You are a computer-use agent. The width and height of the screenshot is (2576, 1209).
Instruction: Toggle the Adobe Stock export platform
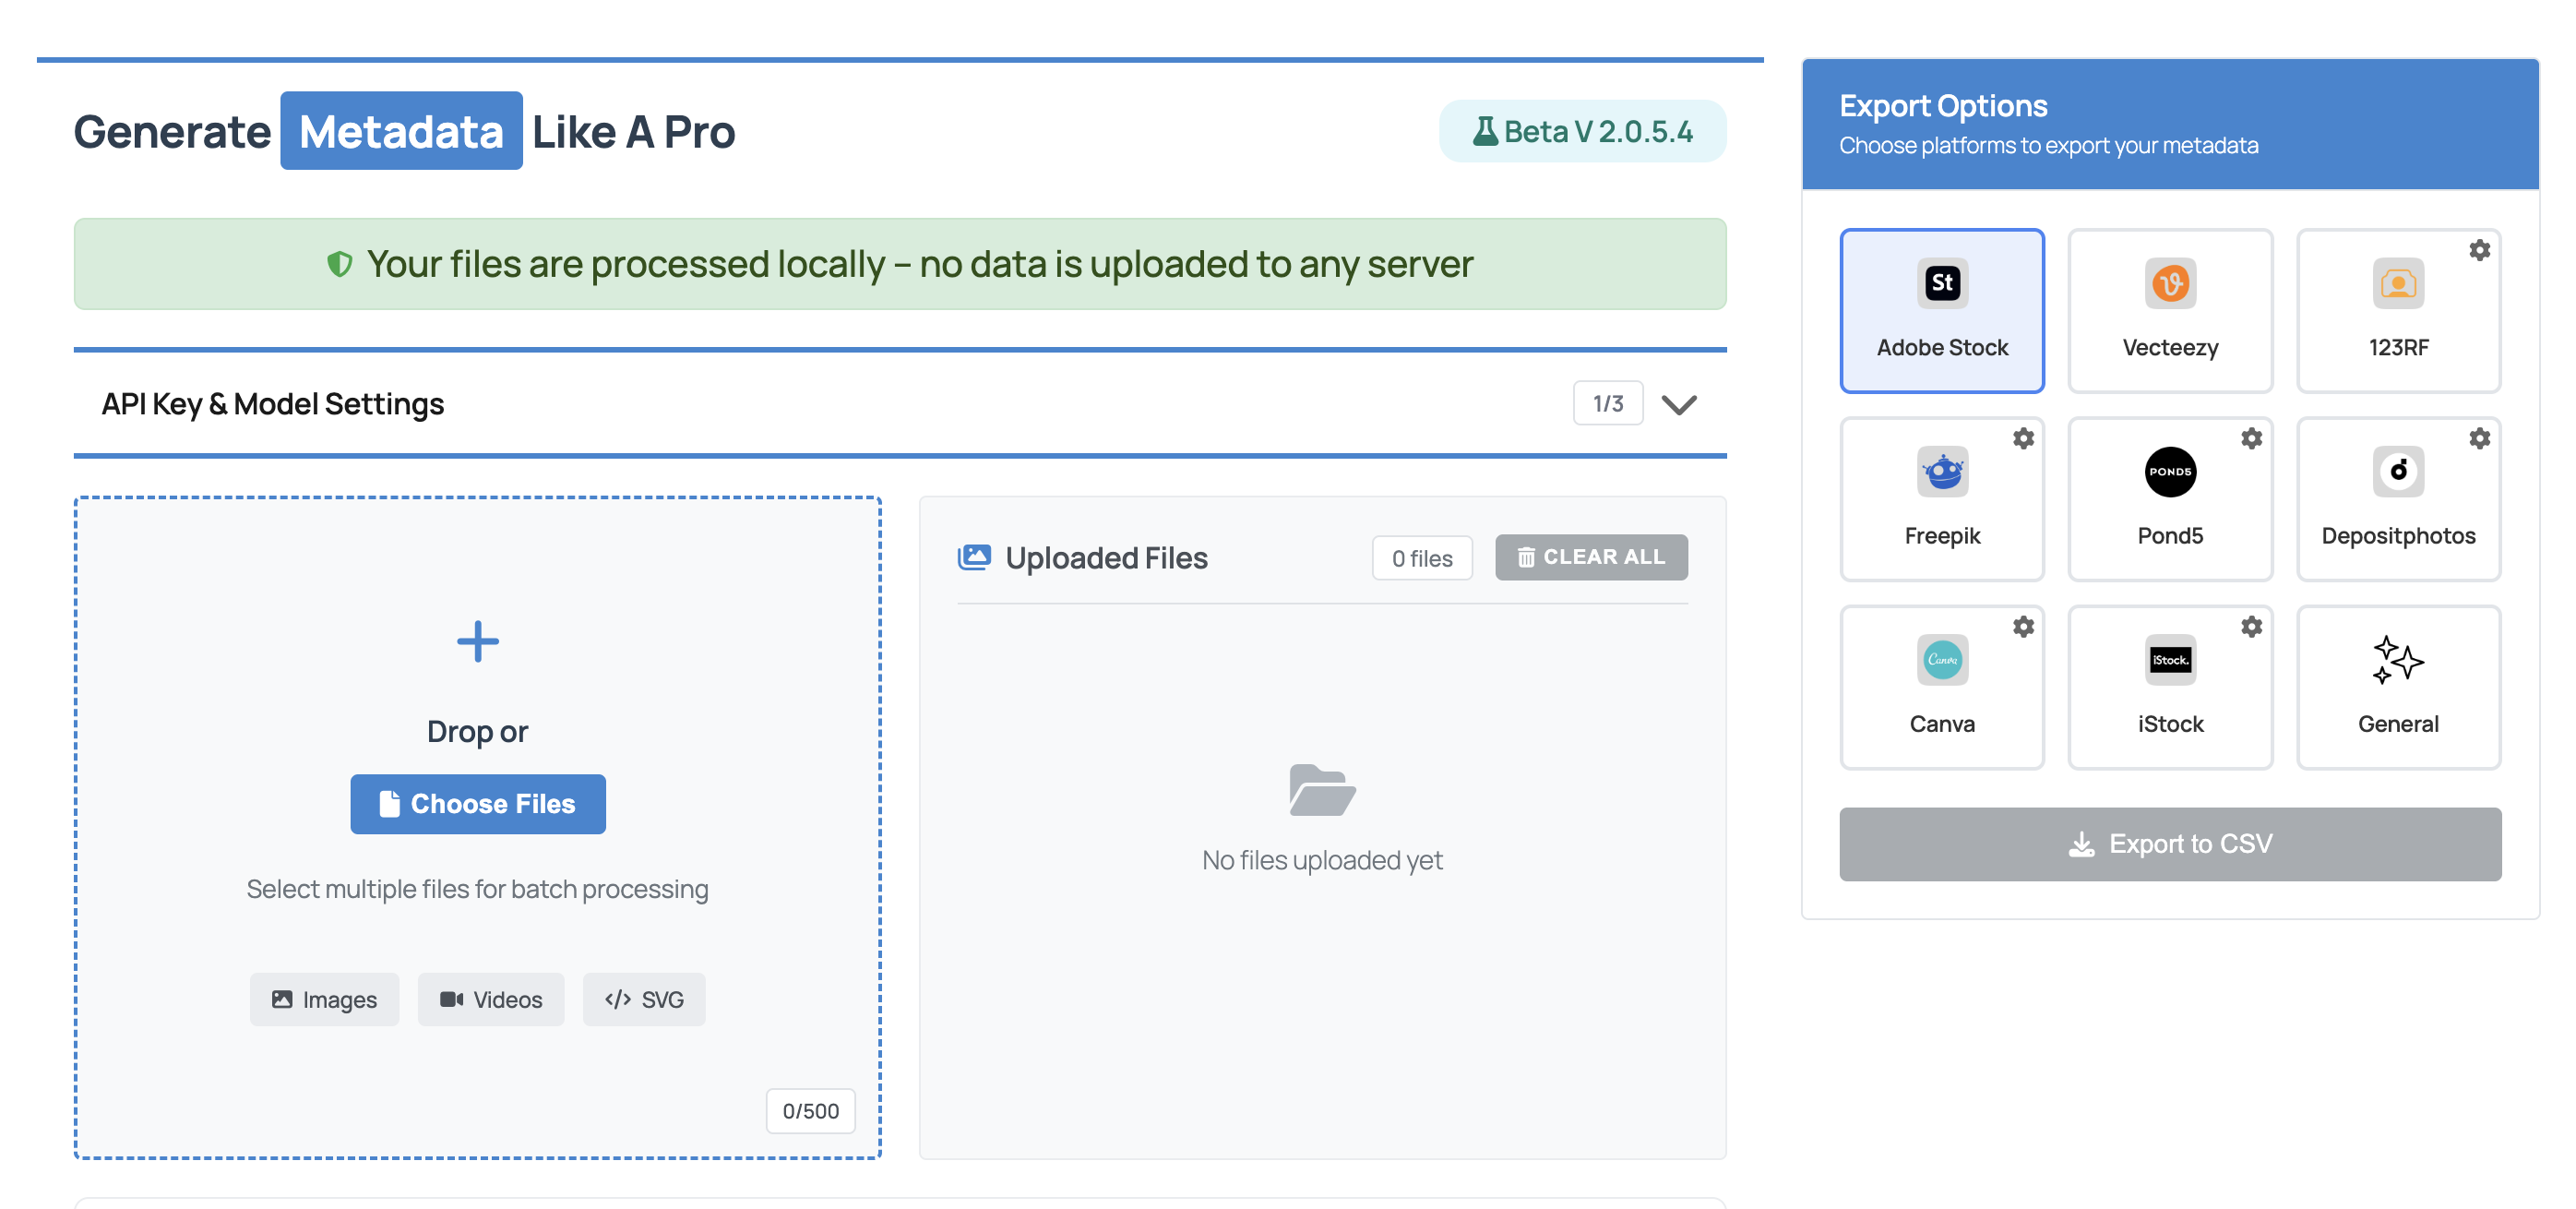[x=1941, y=310]
